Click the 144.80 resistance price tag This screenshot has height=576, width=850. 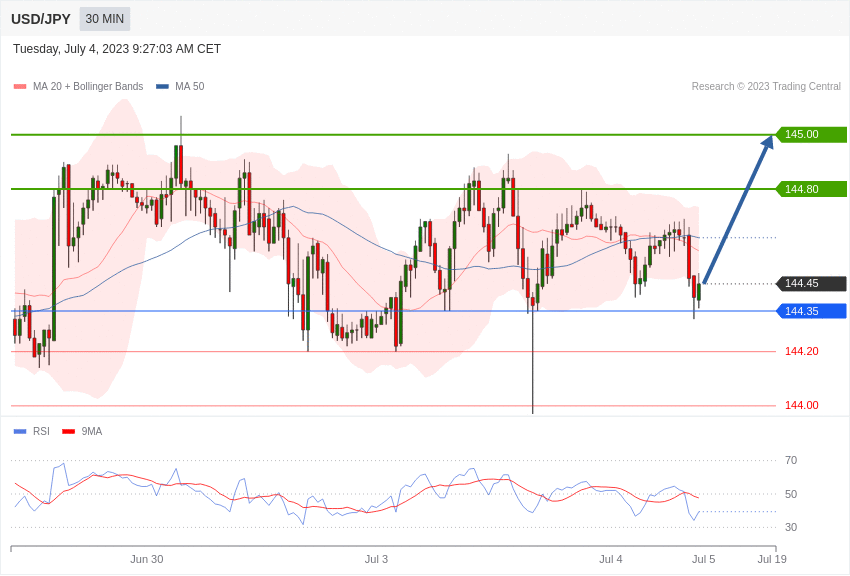(811, 189)
